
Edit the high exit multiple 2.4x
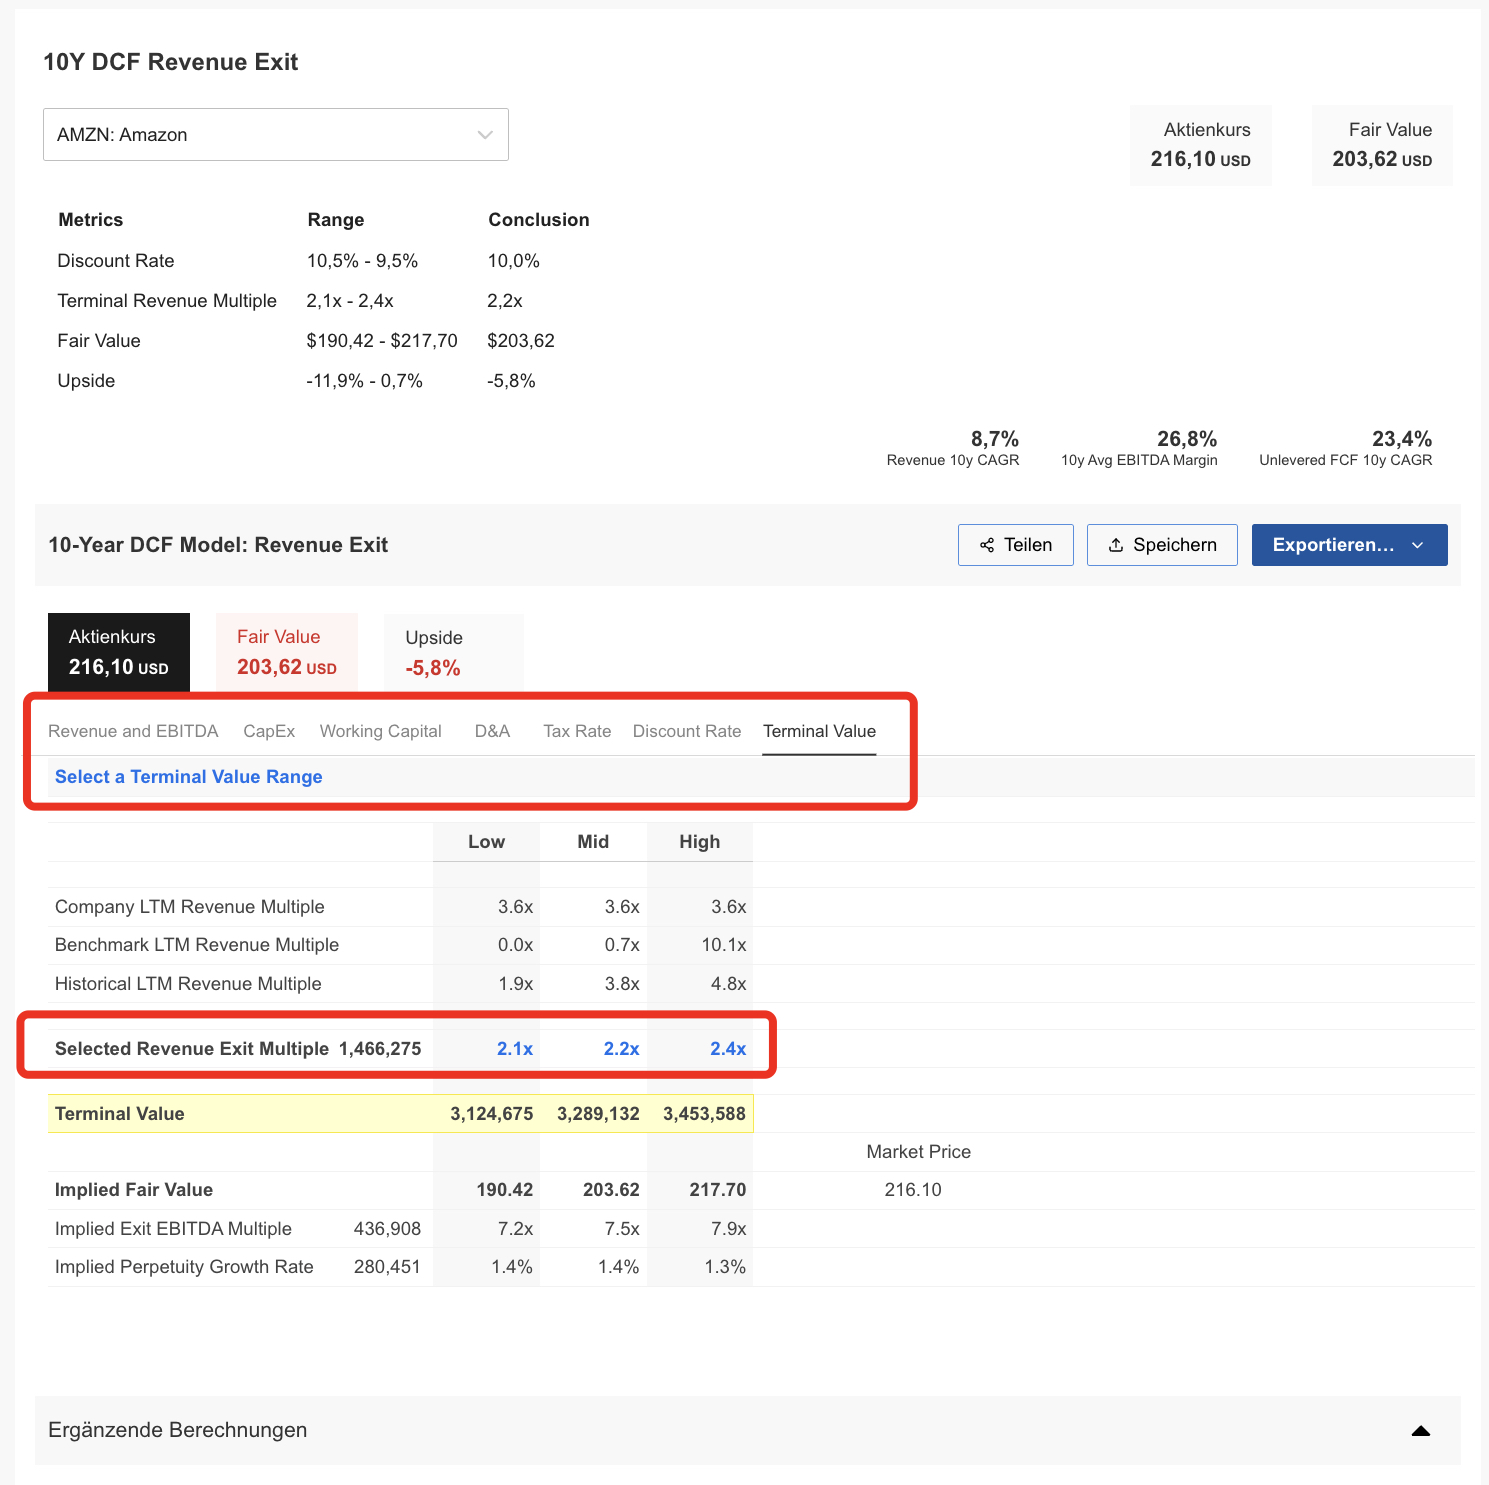pos(728,1049)
